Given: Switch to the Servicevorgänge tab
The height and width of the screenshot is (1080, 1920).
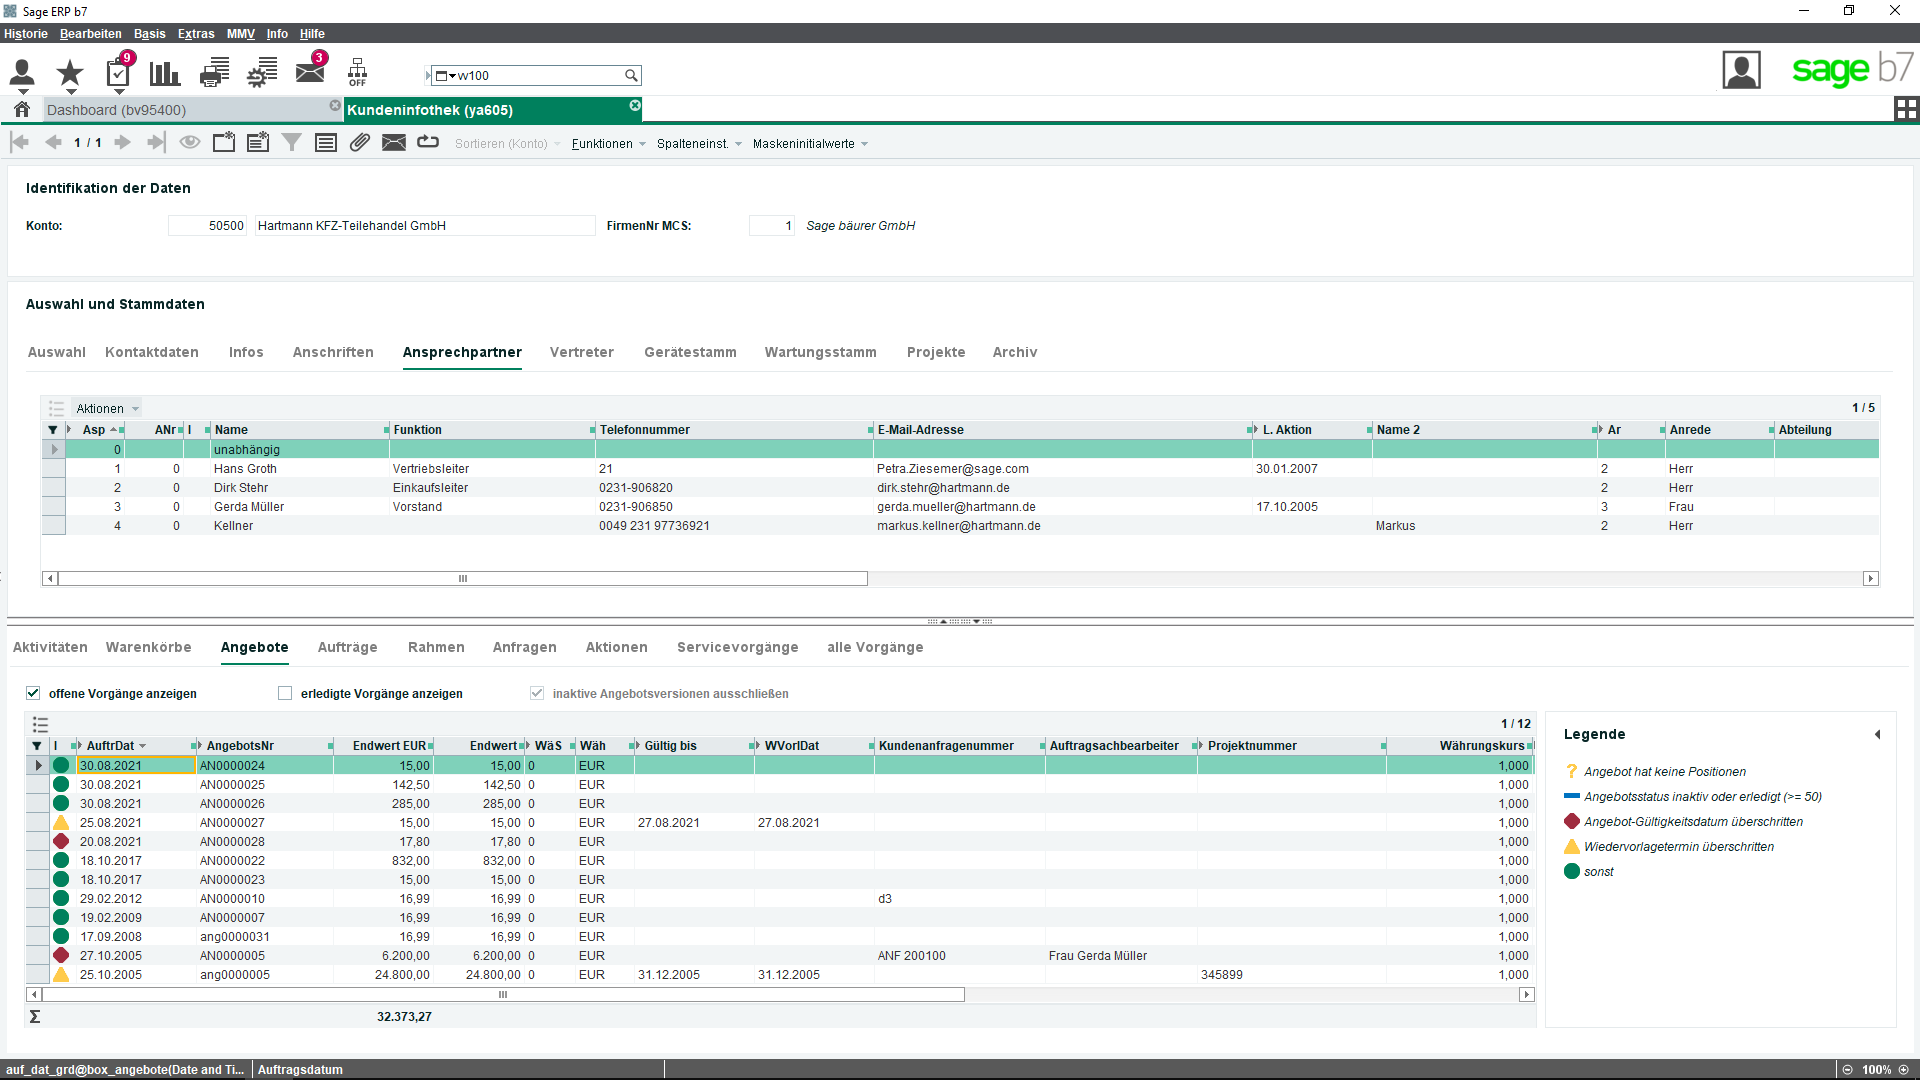Looking at the screenshot, I should point(738,647).
